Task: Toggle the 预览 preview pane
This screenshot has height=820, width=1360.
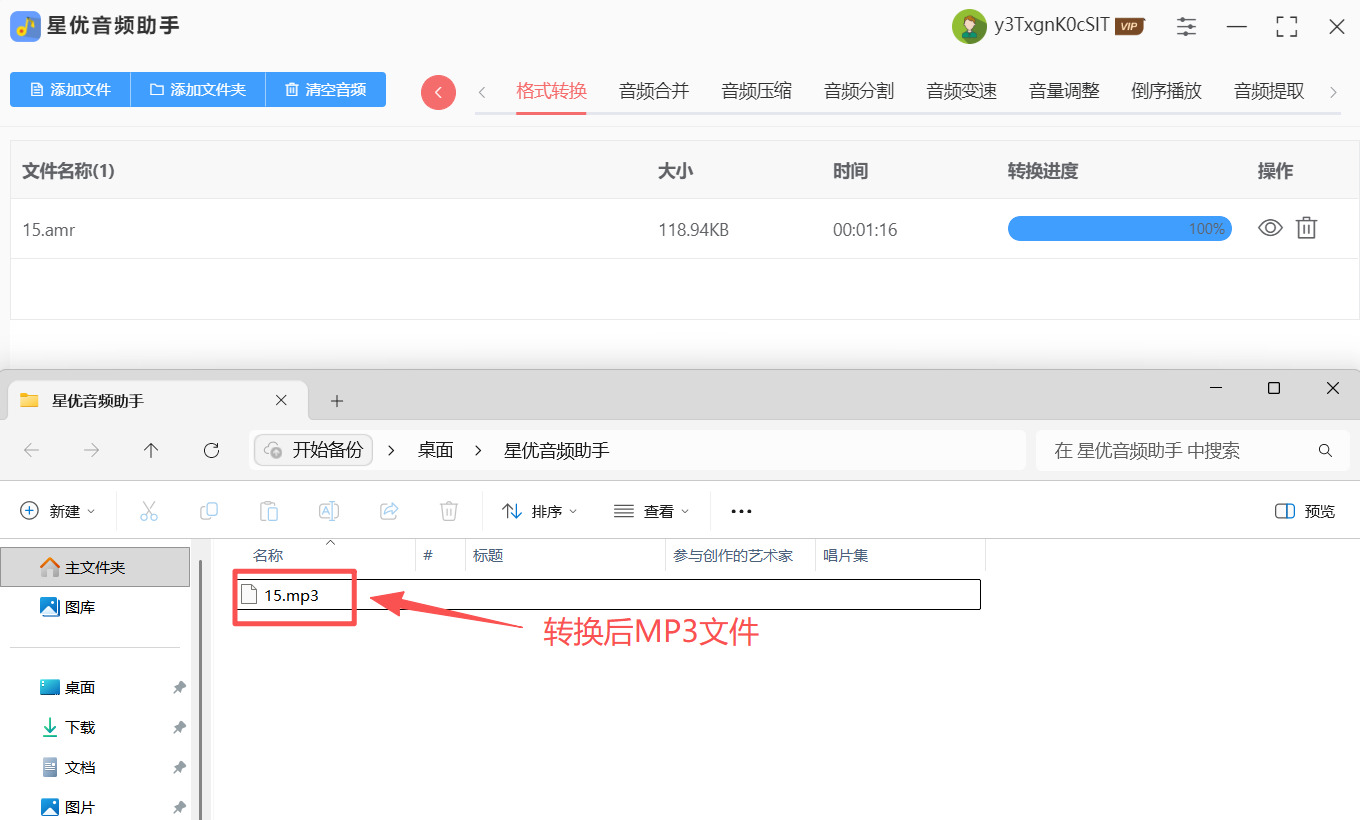Action: click(x=1305, y=511)
